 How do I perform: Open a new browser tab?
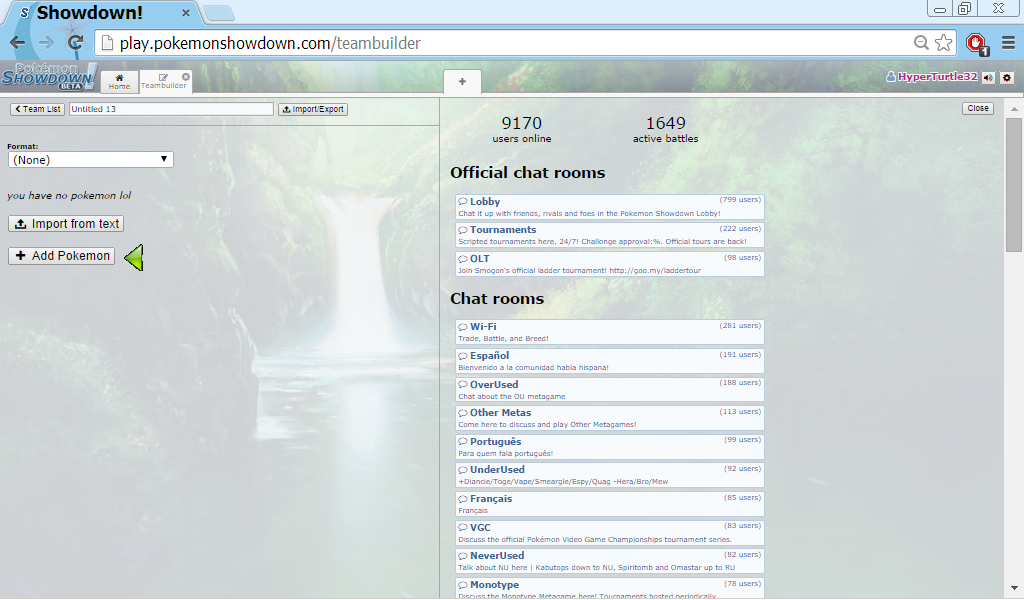point(218,13)
